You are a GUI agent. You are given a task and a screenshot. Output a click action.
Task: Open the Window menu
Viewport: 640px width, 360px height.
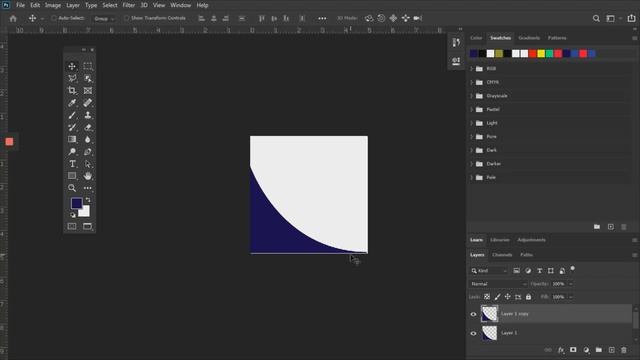coord(180,5)
